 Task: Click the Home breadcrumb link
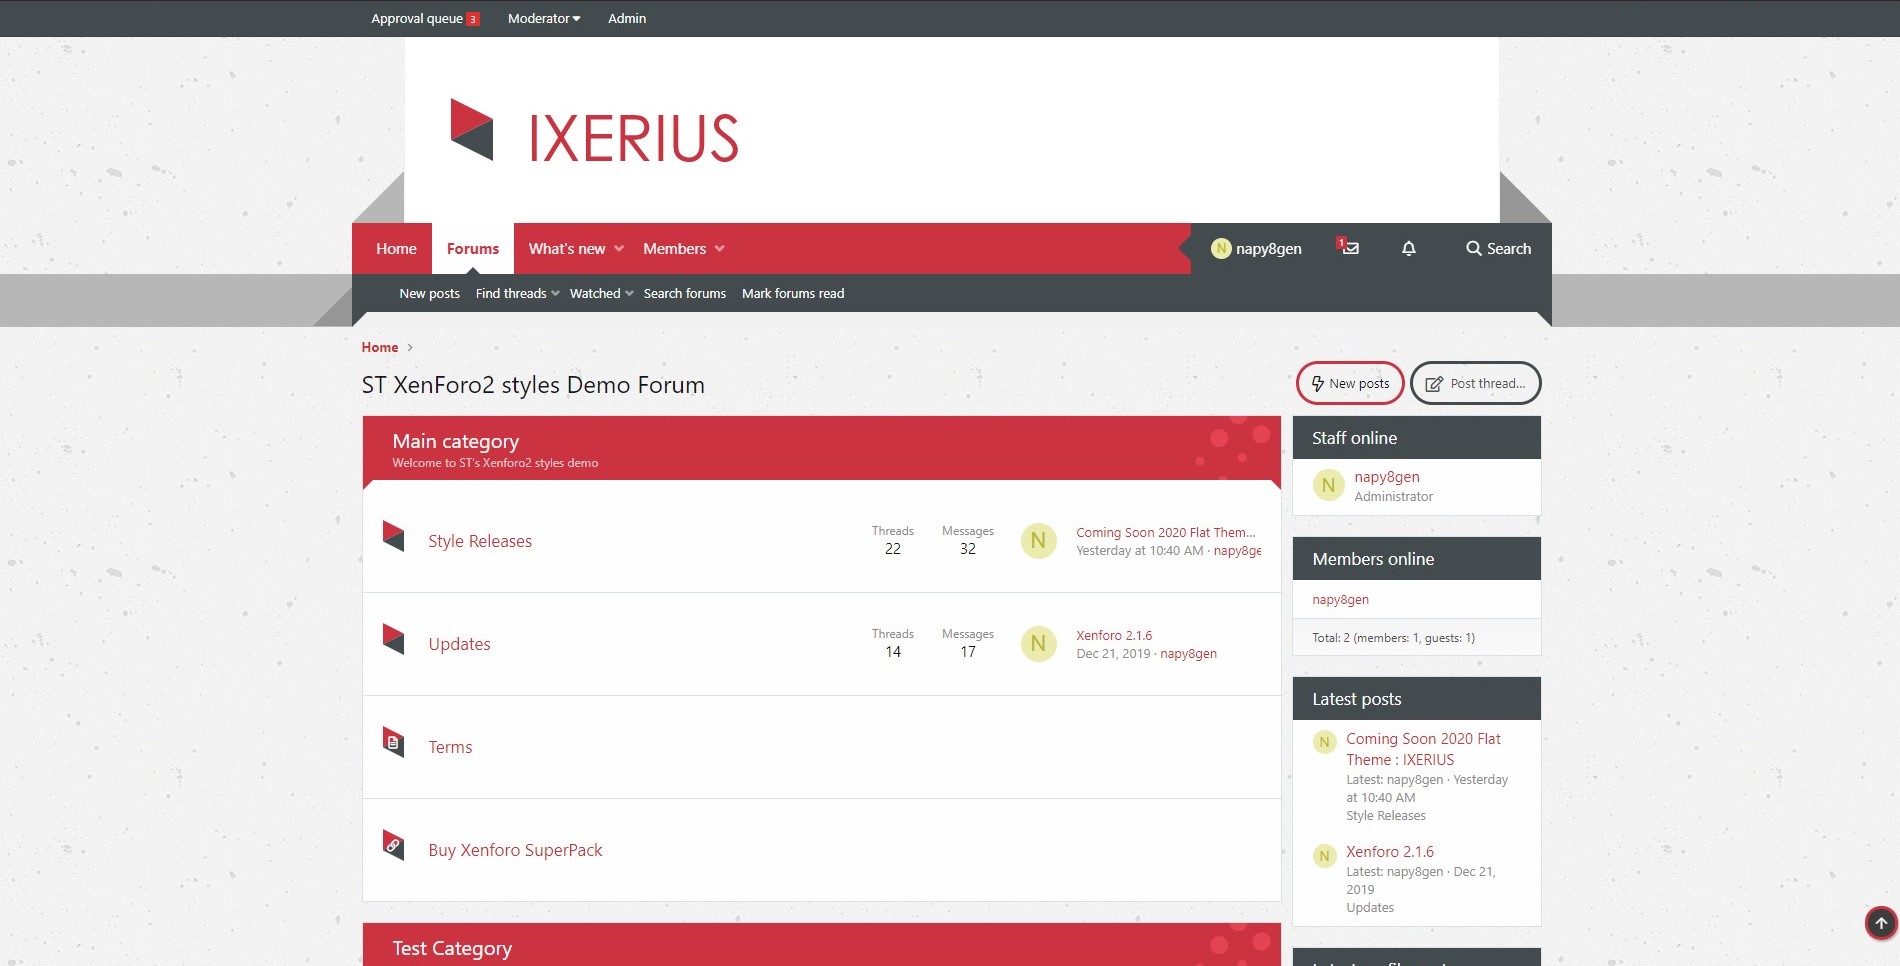coord(380,347)
